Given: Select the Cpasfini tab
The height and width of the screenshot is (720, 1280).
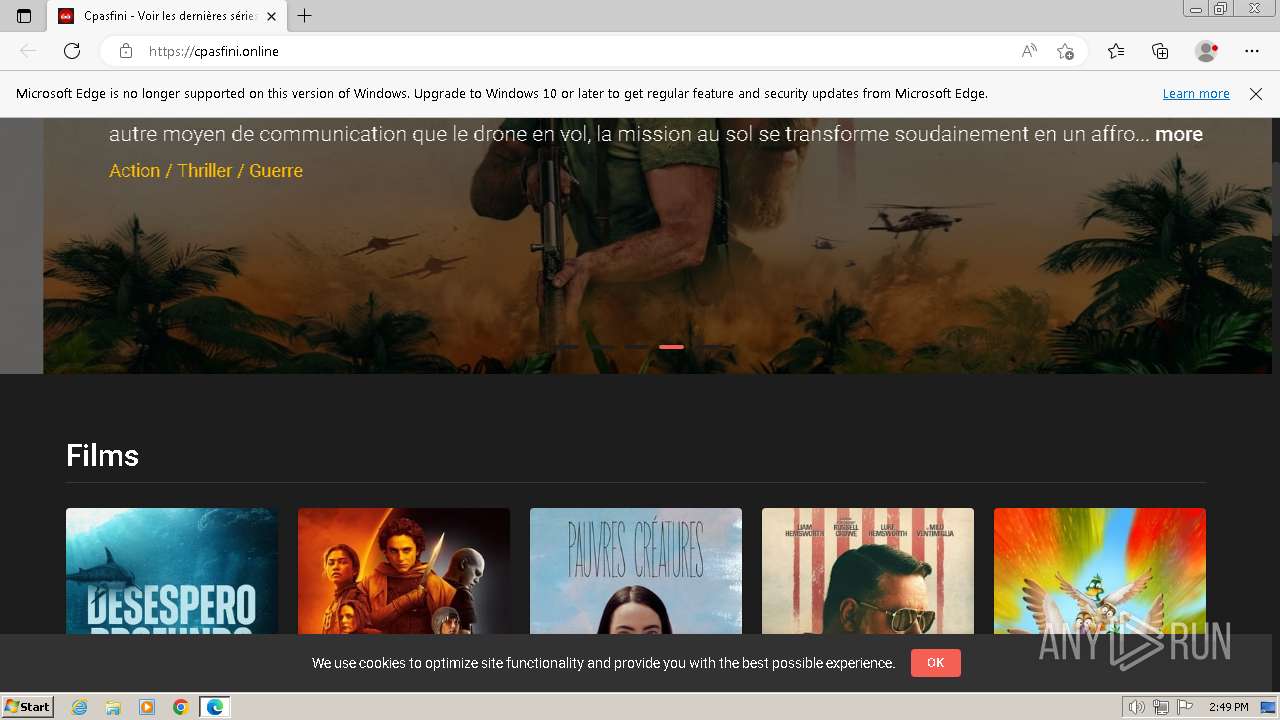Looking at the screenshot, I should point(166,16).
